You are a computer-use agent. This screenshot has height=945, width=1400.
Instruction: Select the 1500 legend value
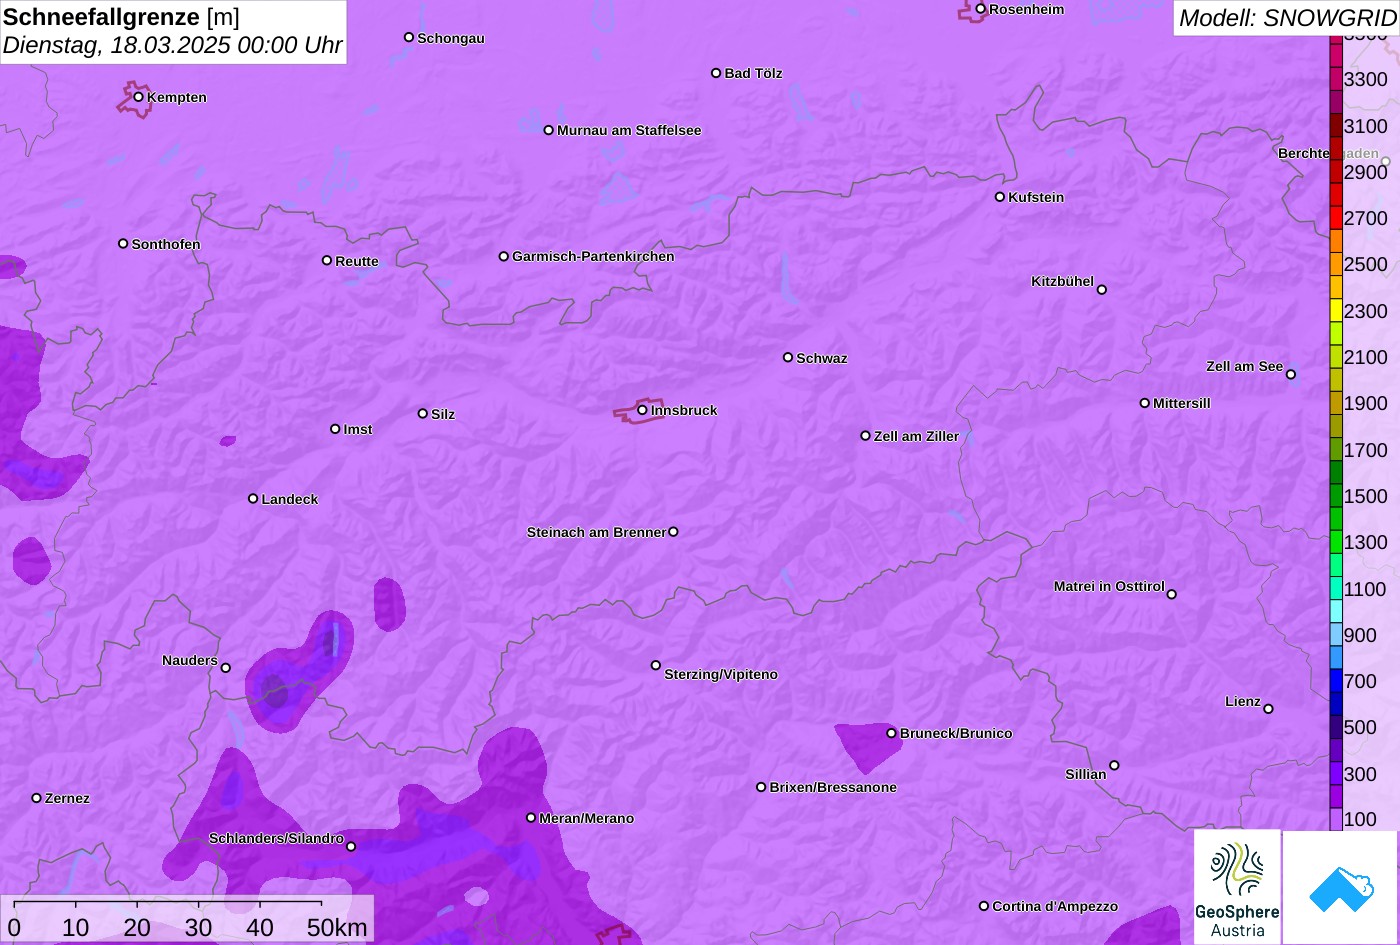(x=1366, y=496)
